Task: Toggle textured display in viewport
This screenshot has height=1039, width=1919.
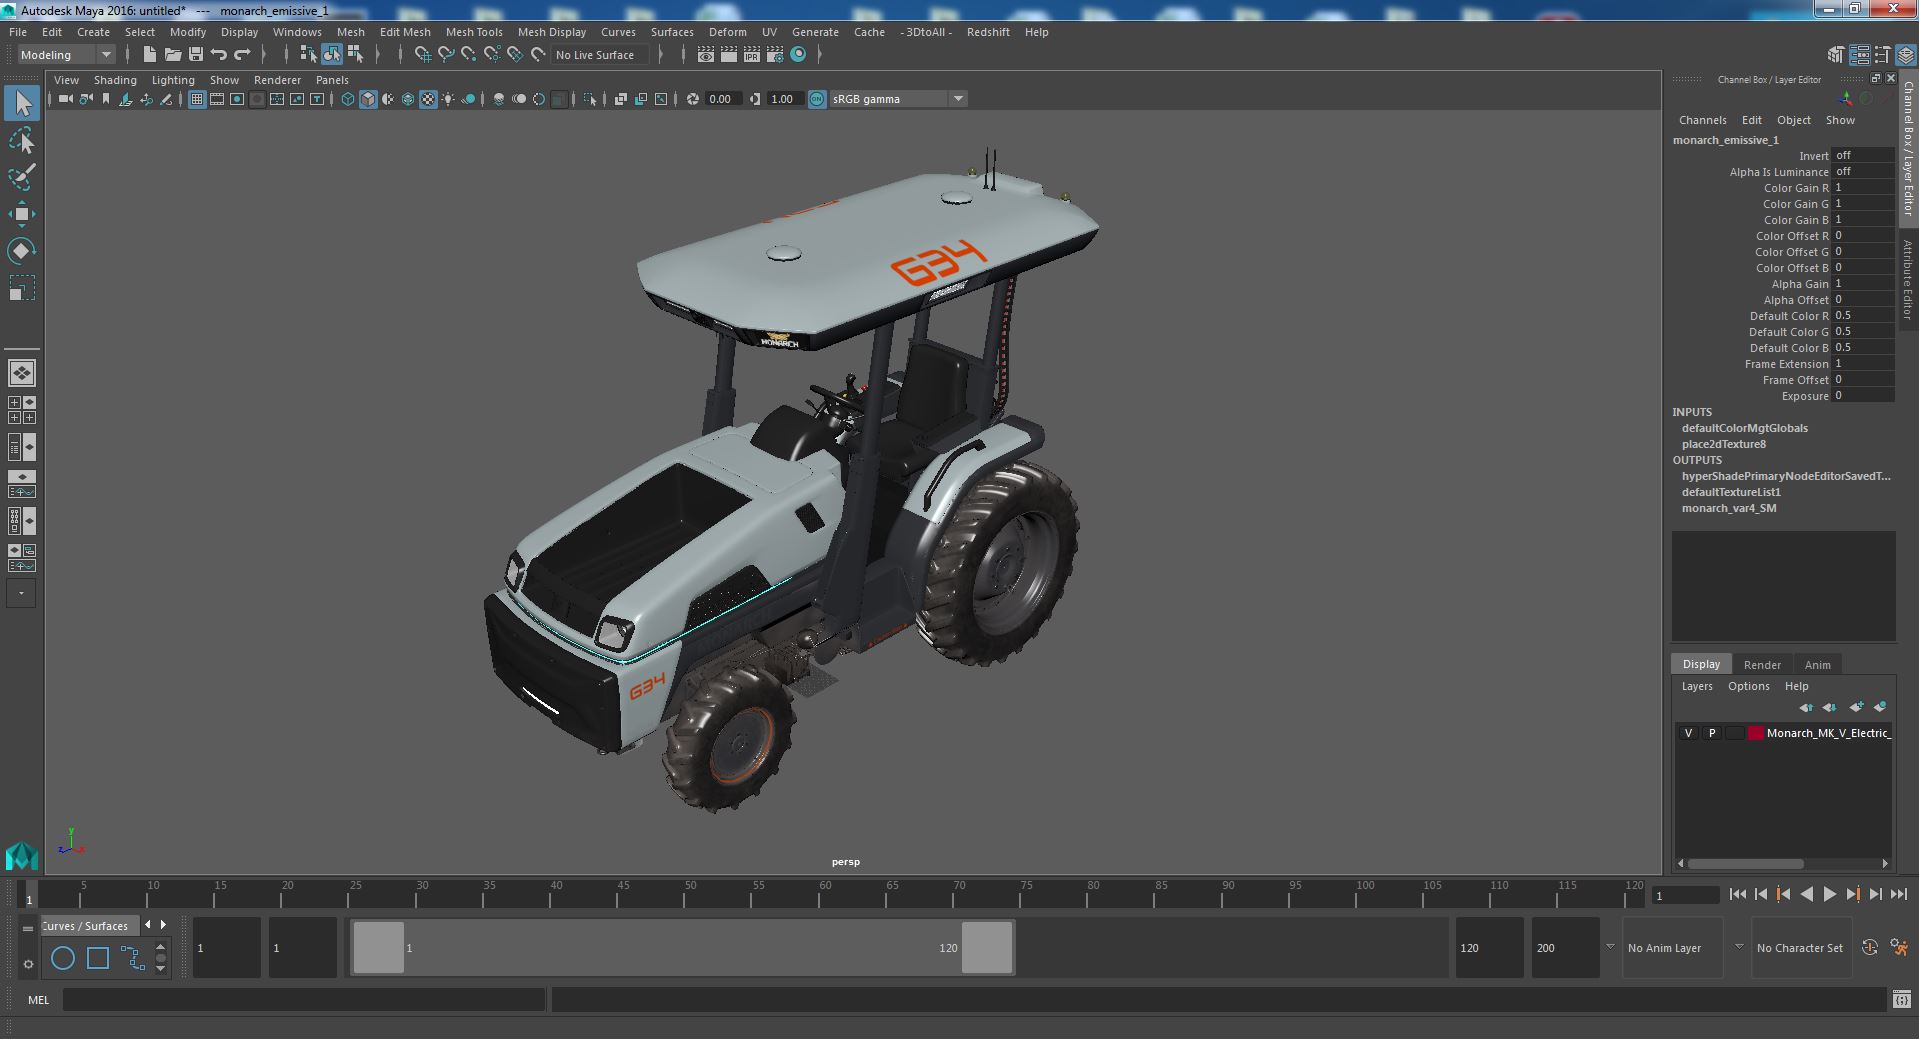Action: [428, 99]
